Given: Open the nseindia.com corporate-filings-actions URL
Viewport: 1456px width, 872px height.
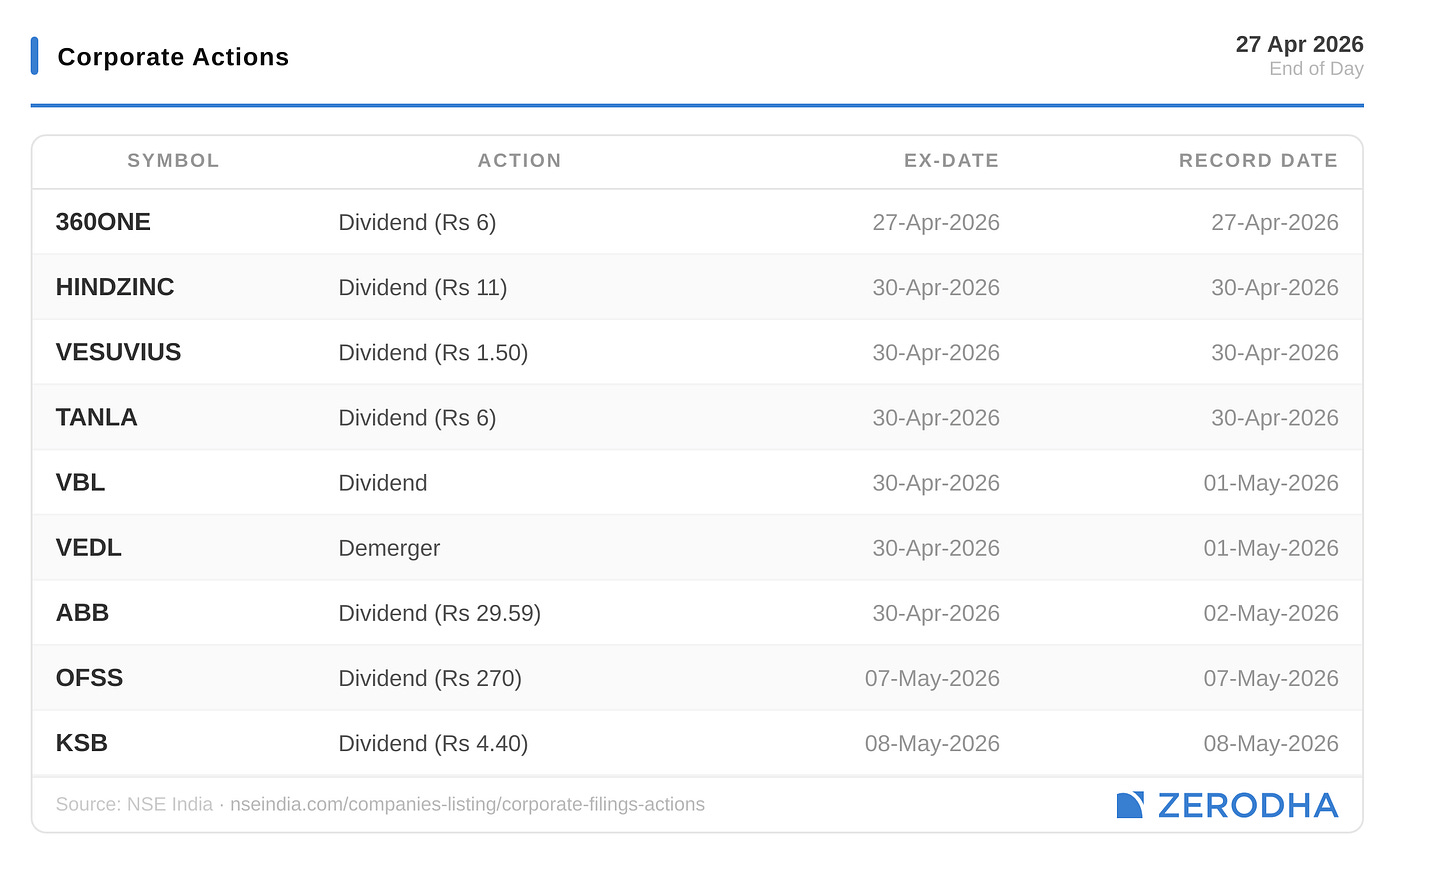Looking at the screenshot, I should pyautogui.click(x=467, y=804).
